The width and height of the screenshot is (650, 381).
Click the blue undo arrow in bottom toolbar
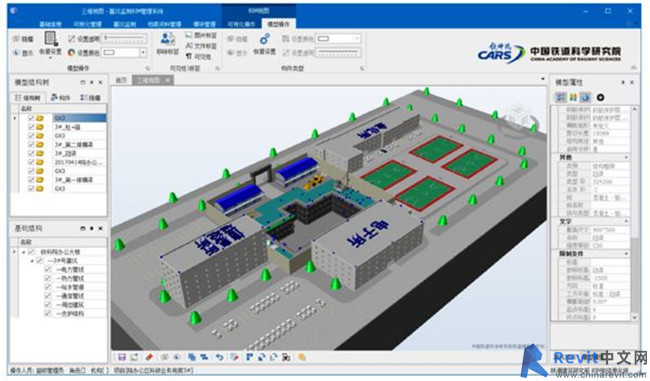(x=219, y=357)
